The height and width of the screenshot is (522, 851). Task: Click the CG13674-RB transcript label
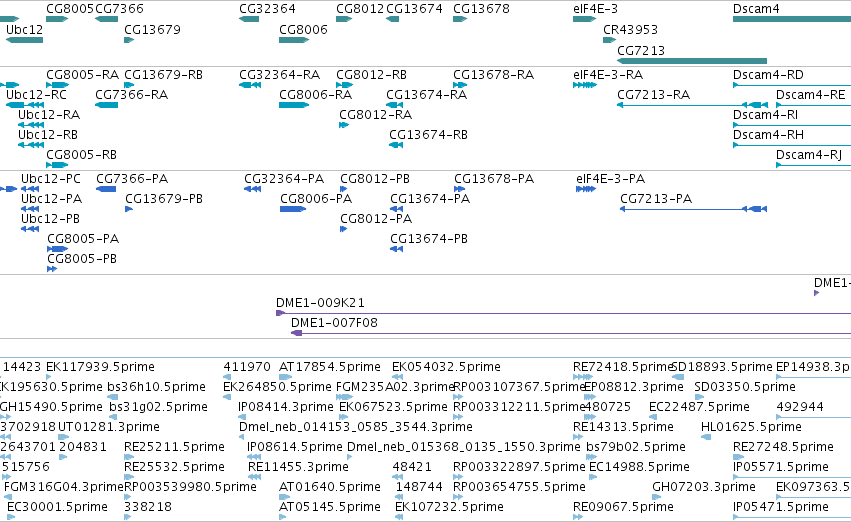pos(428,135)
